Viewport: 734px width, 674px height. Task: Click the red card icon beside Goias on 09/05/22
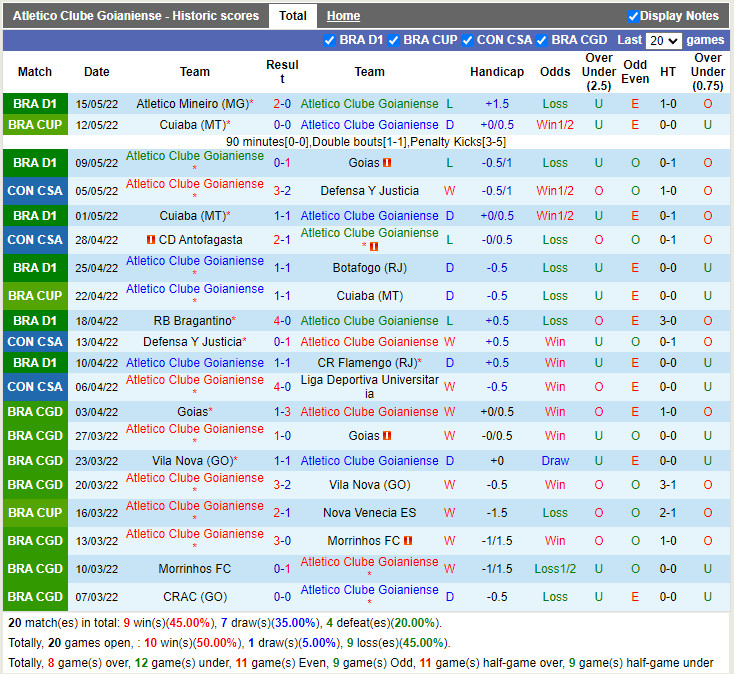[387, 163]
